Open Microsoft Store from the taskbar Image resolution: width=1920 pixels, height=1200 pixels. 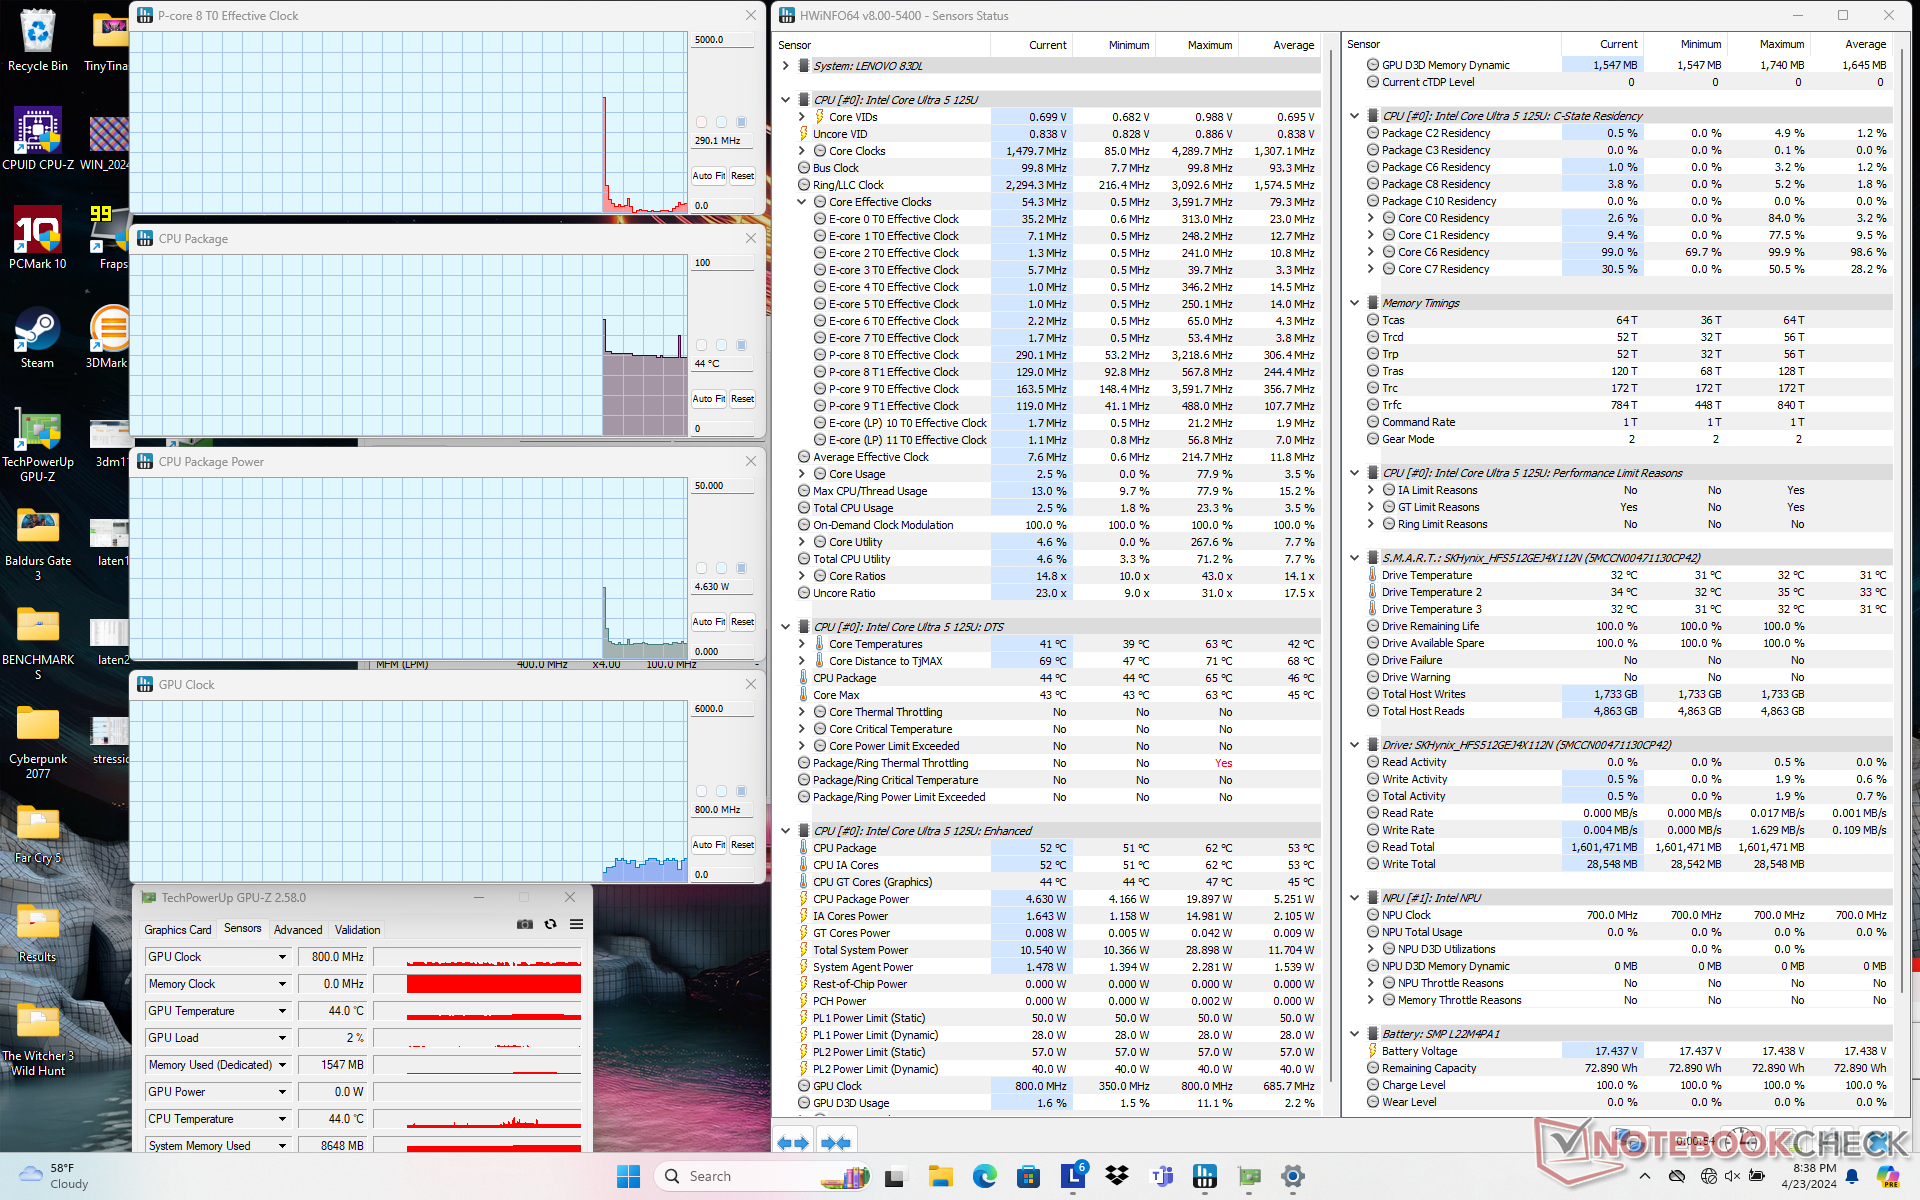pos(1028,1176)
